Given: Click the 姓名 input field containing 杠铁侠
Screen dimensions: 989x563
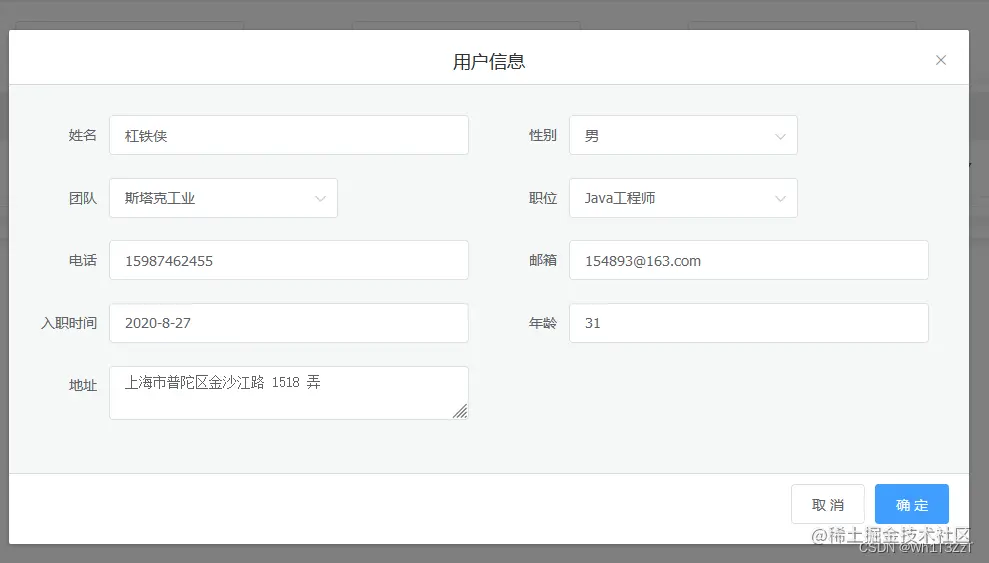Looking at the screenshot, I should pos(289,135).
